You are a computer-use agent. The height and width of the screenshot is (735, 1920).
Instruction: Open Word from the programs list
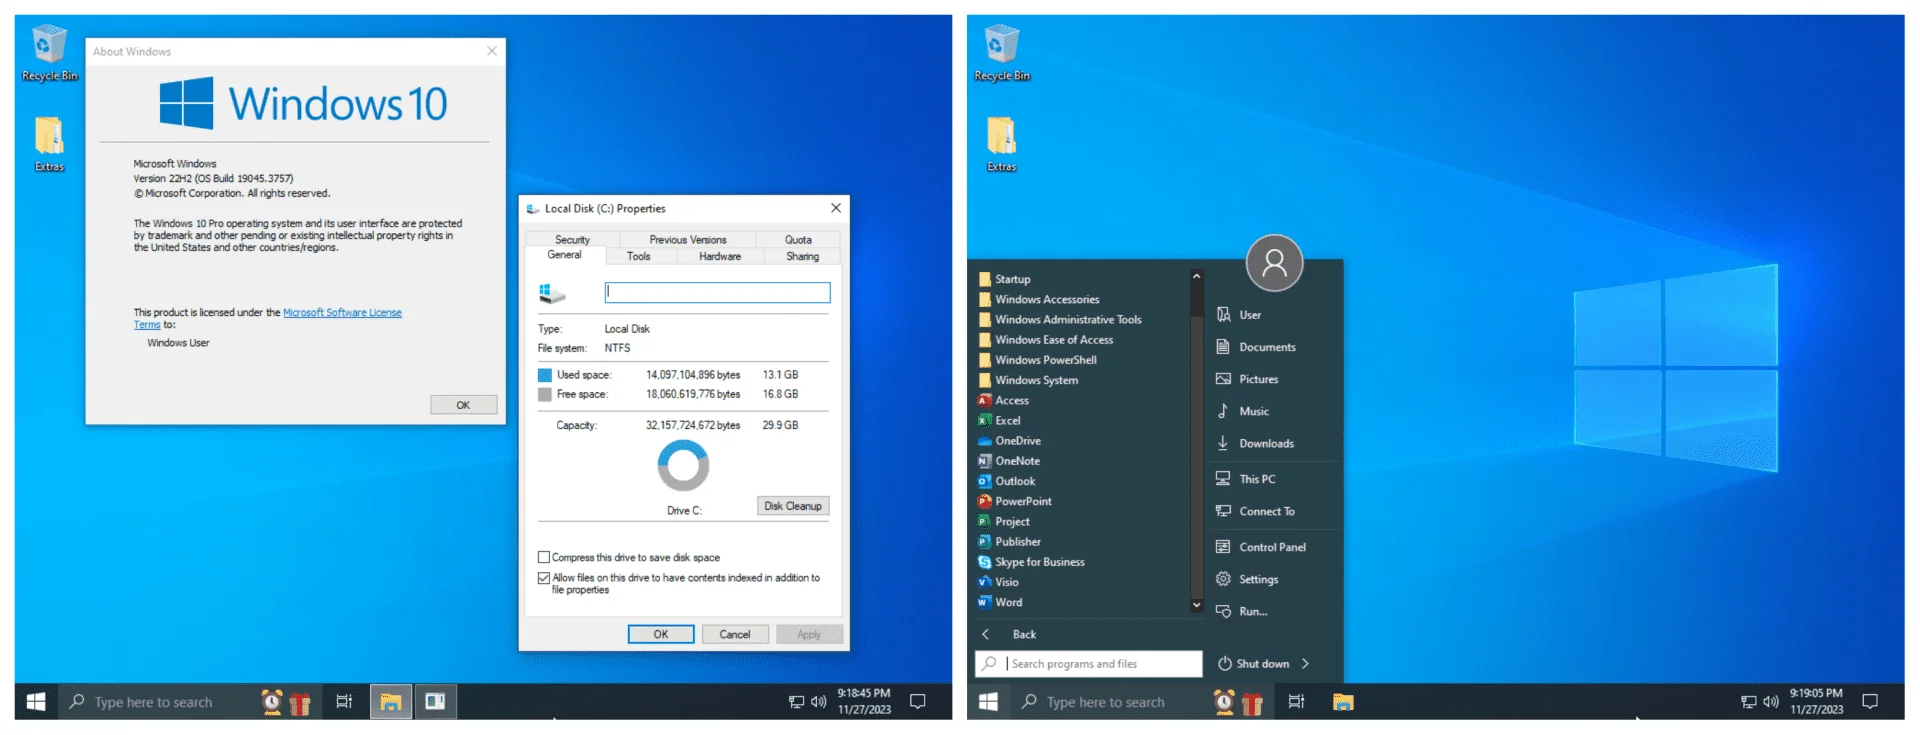coord(1000,602)
